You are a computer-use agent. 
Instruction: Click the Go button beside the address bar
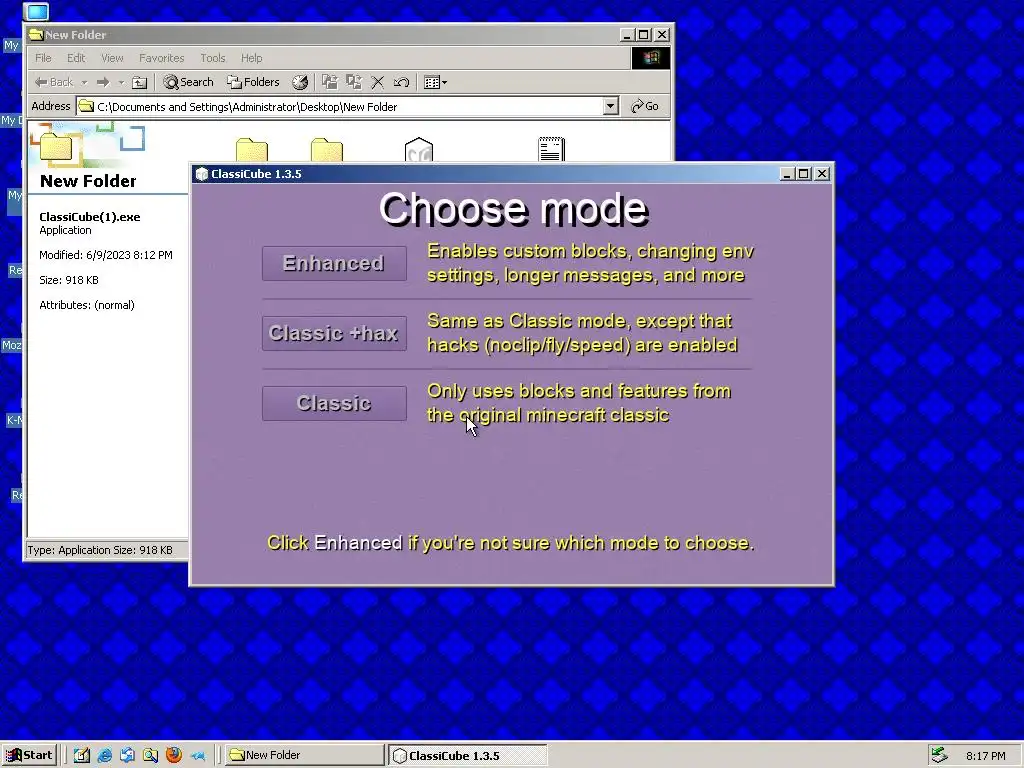pos(645,106)
